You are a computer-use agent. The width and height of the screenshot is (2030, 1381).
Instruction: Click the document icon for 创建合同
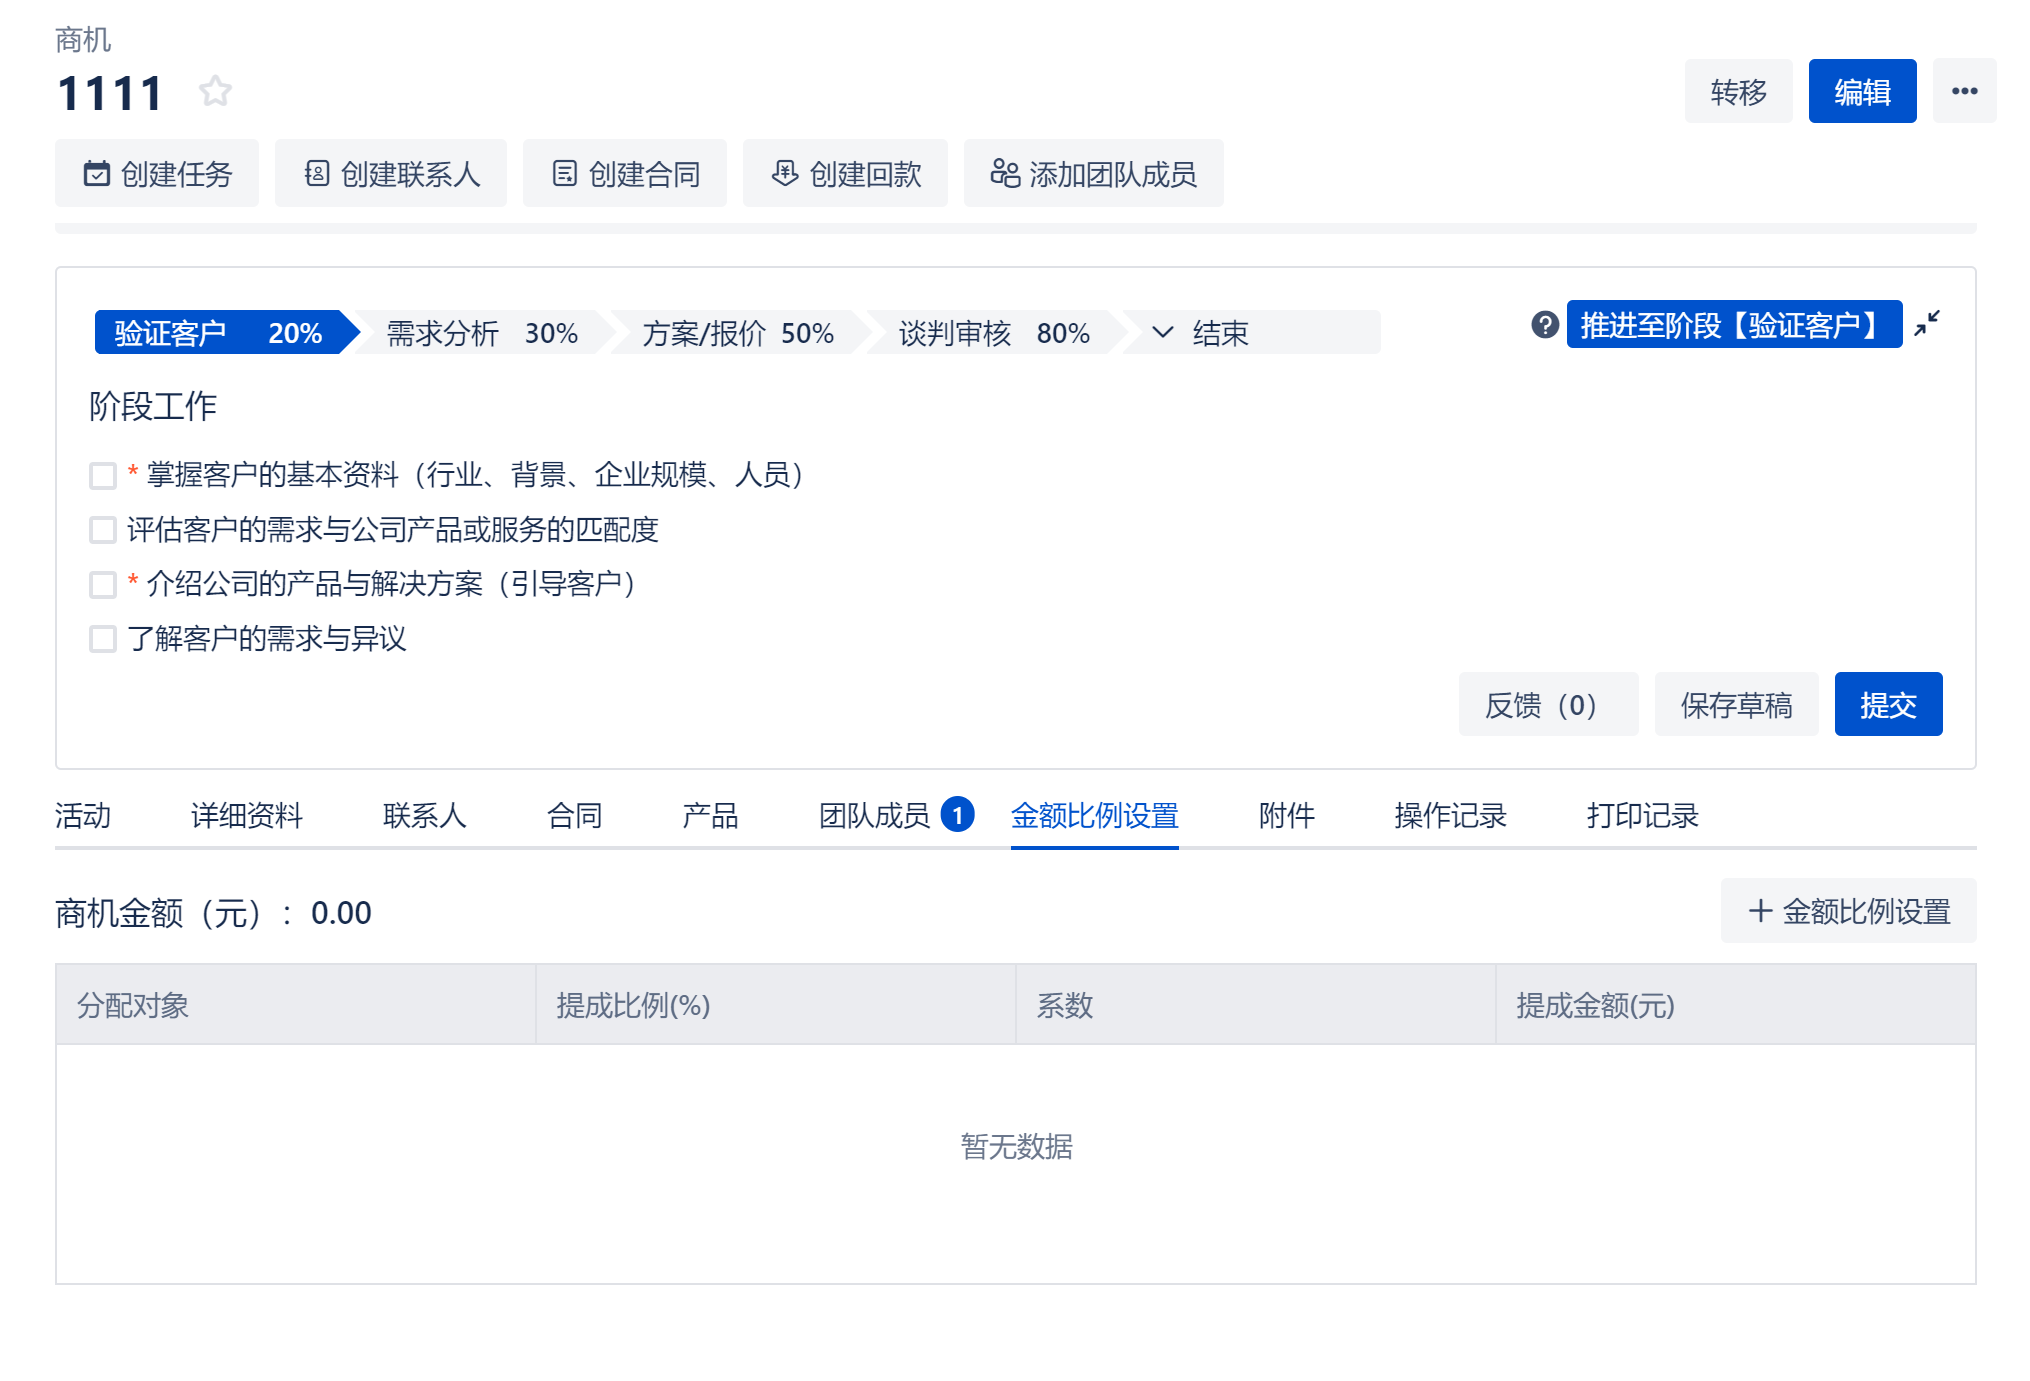565,174
